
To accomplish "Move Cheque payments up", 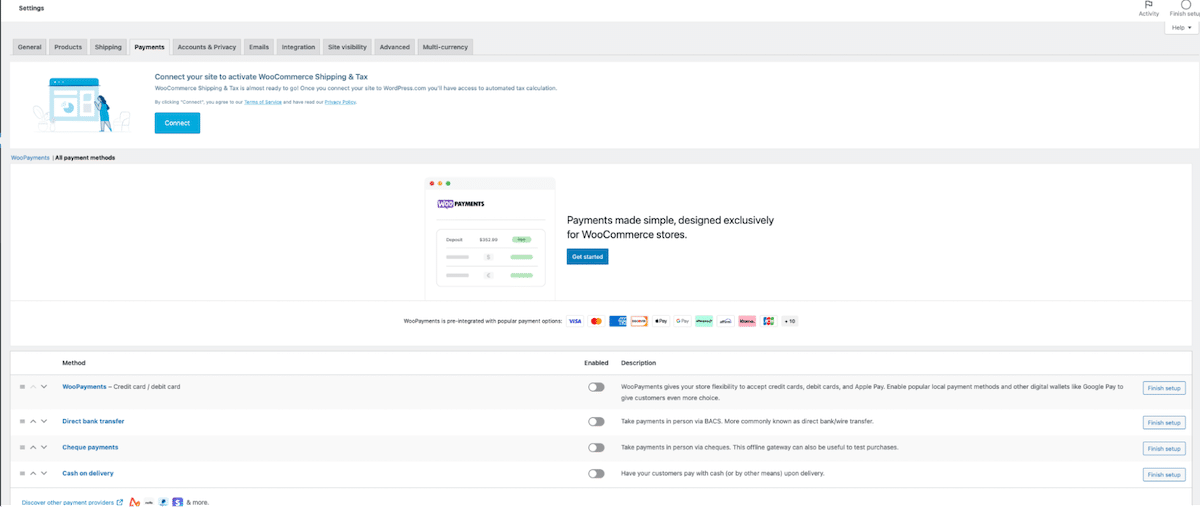I will 33,447.
